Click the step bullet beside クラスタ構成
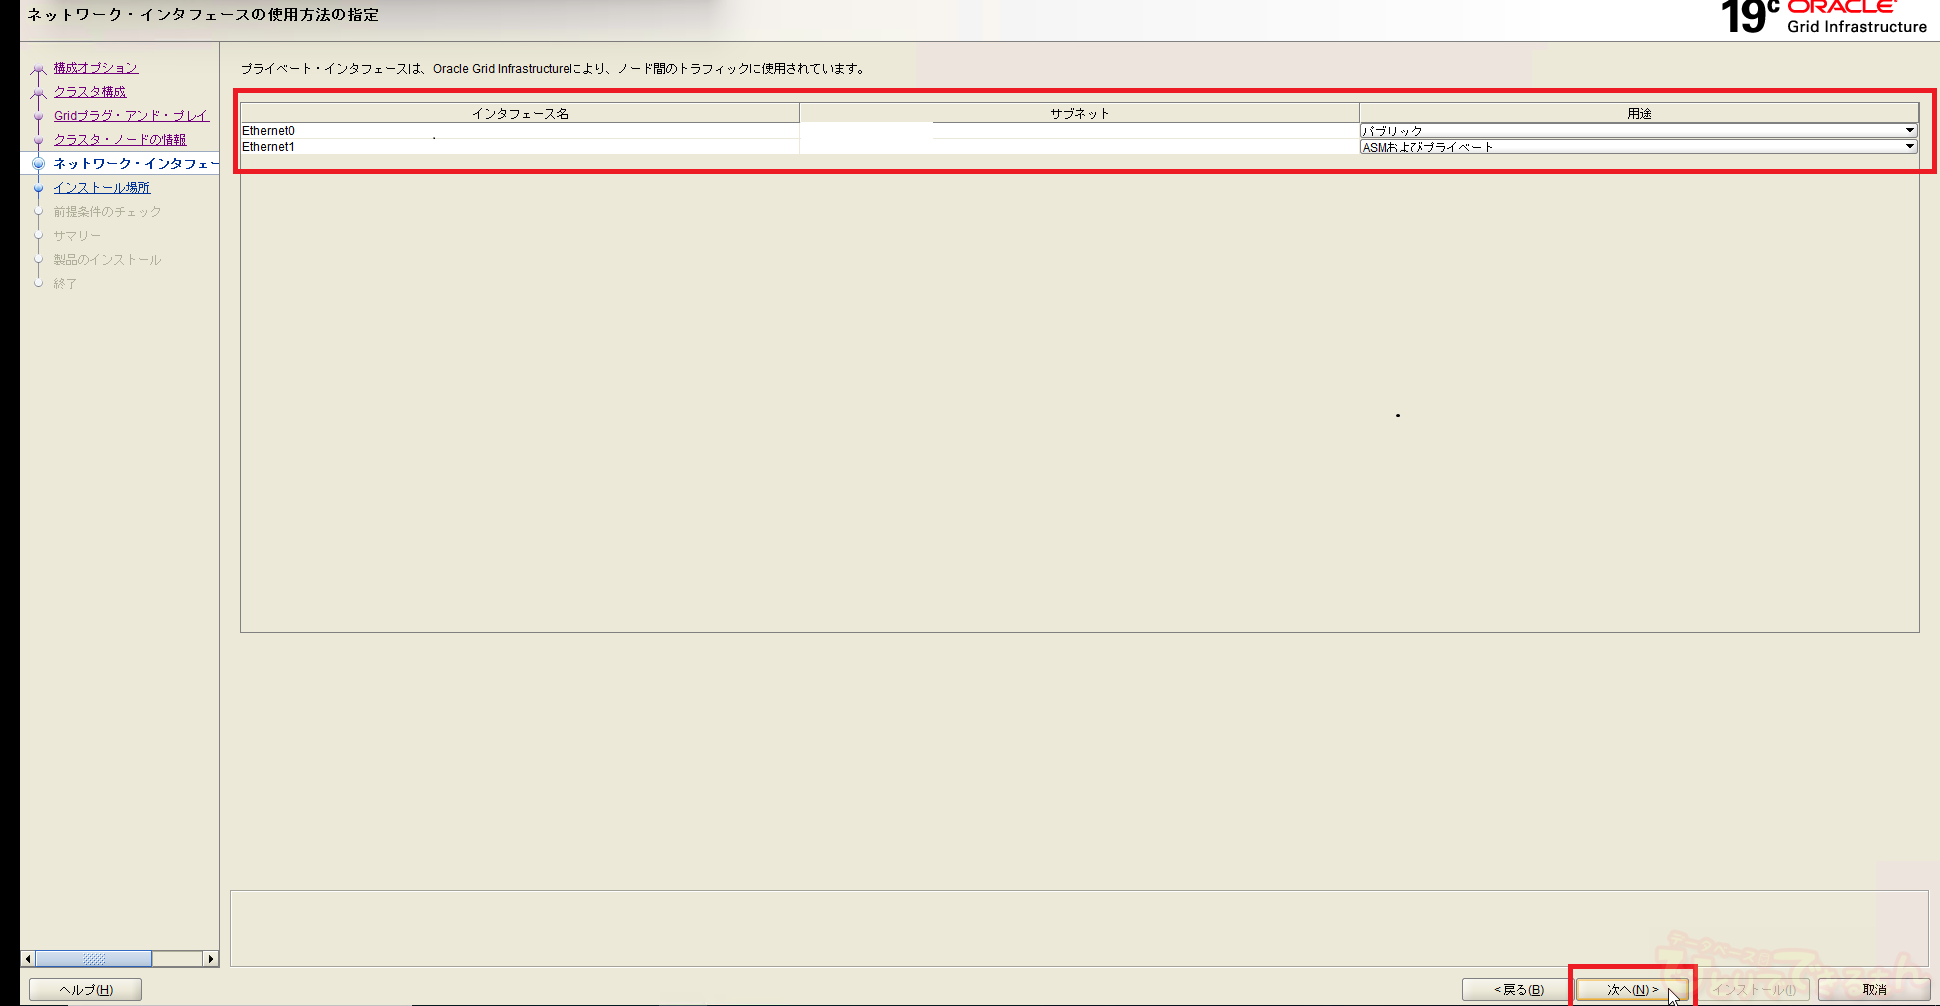The image size is (1940, 1006). pyautogui.click(x=39, y=93)
